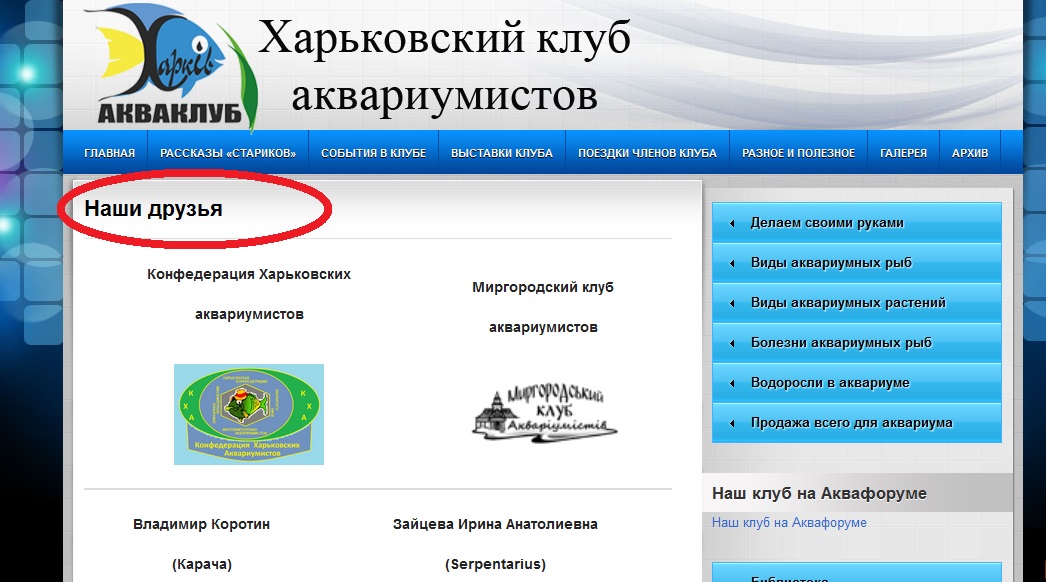Image resolution: width=1046 pixels, height=582 pixels.
Task: Click arrow icon beside Водоросли в аквариуме
Action: pyautogui.click(x=732, y=383)
